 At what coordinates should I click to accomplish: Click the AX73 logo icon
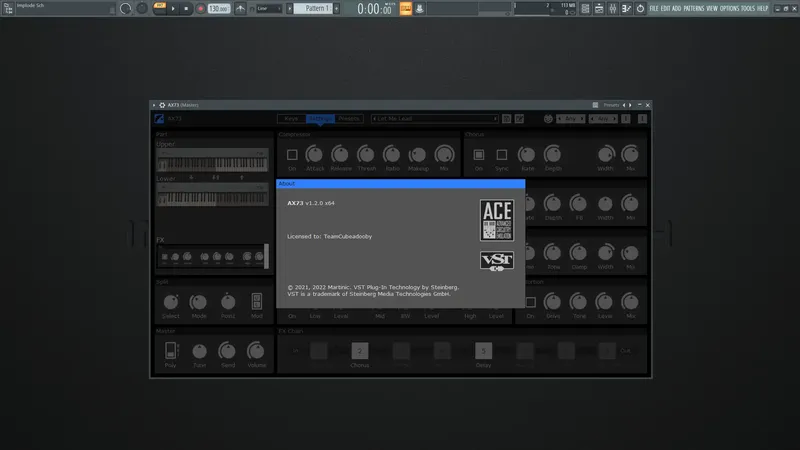159,119
